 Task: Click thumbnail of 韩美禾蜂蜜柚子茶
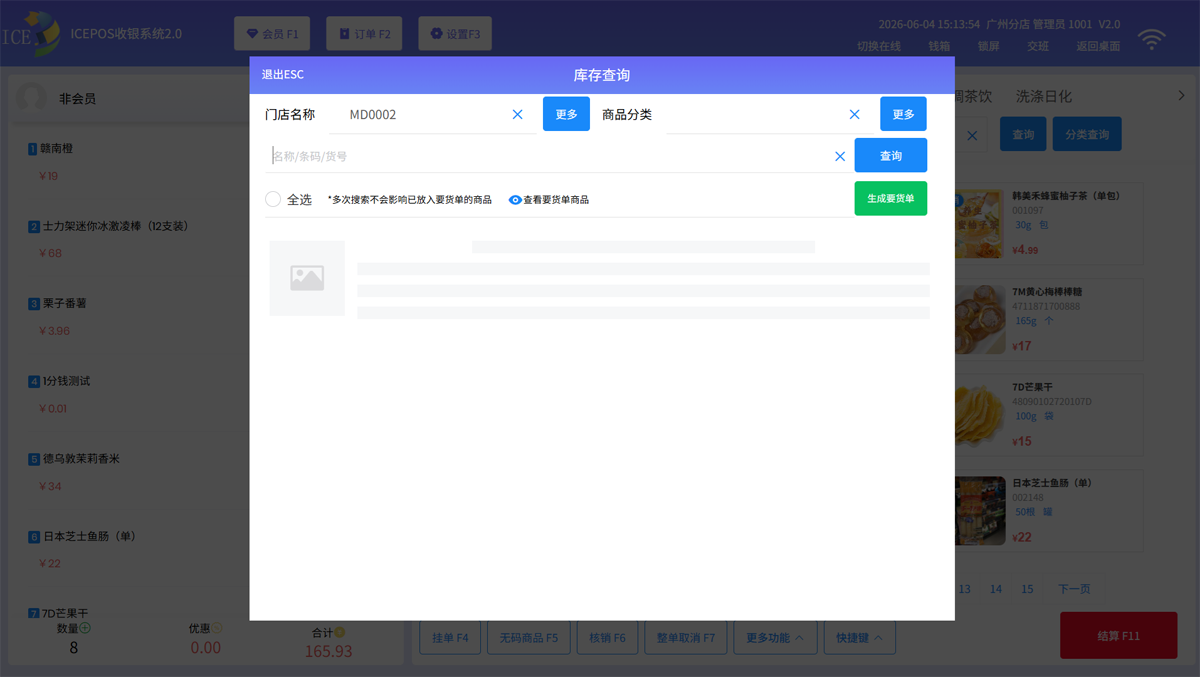click(979, 224)
